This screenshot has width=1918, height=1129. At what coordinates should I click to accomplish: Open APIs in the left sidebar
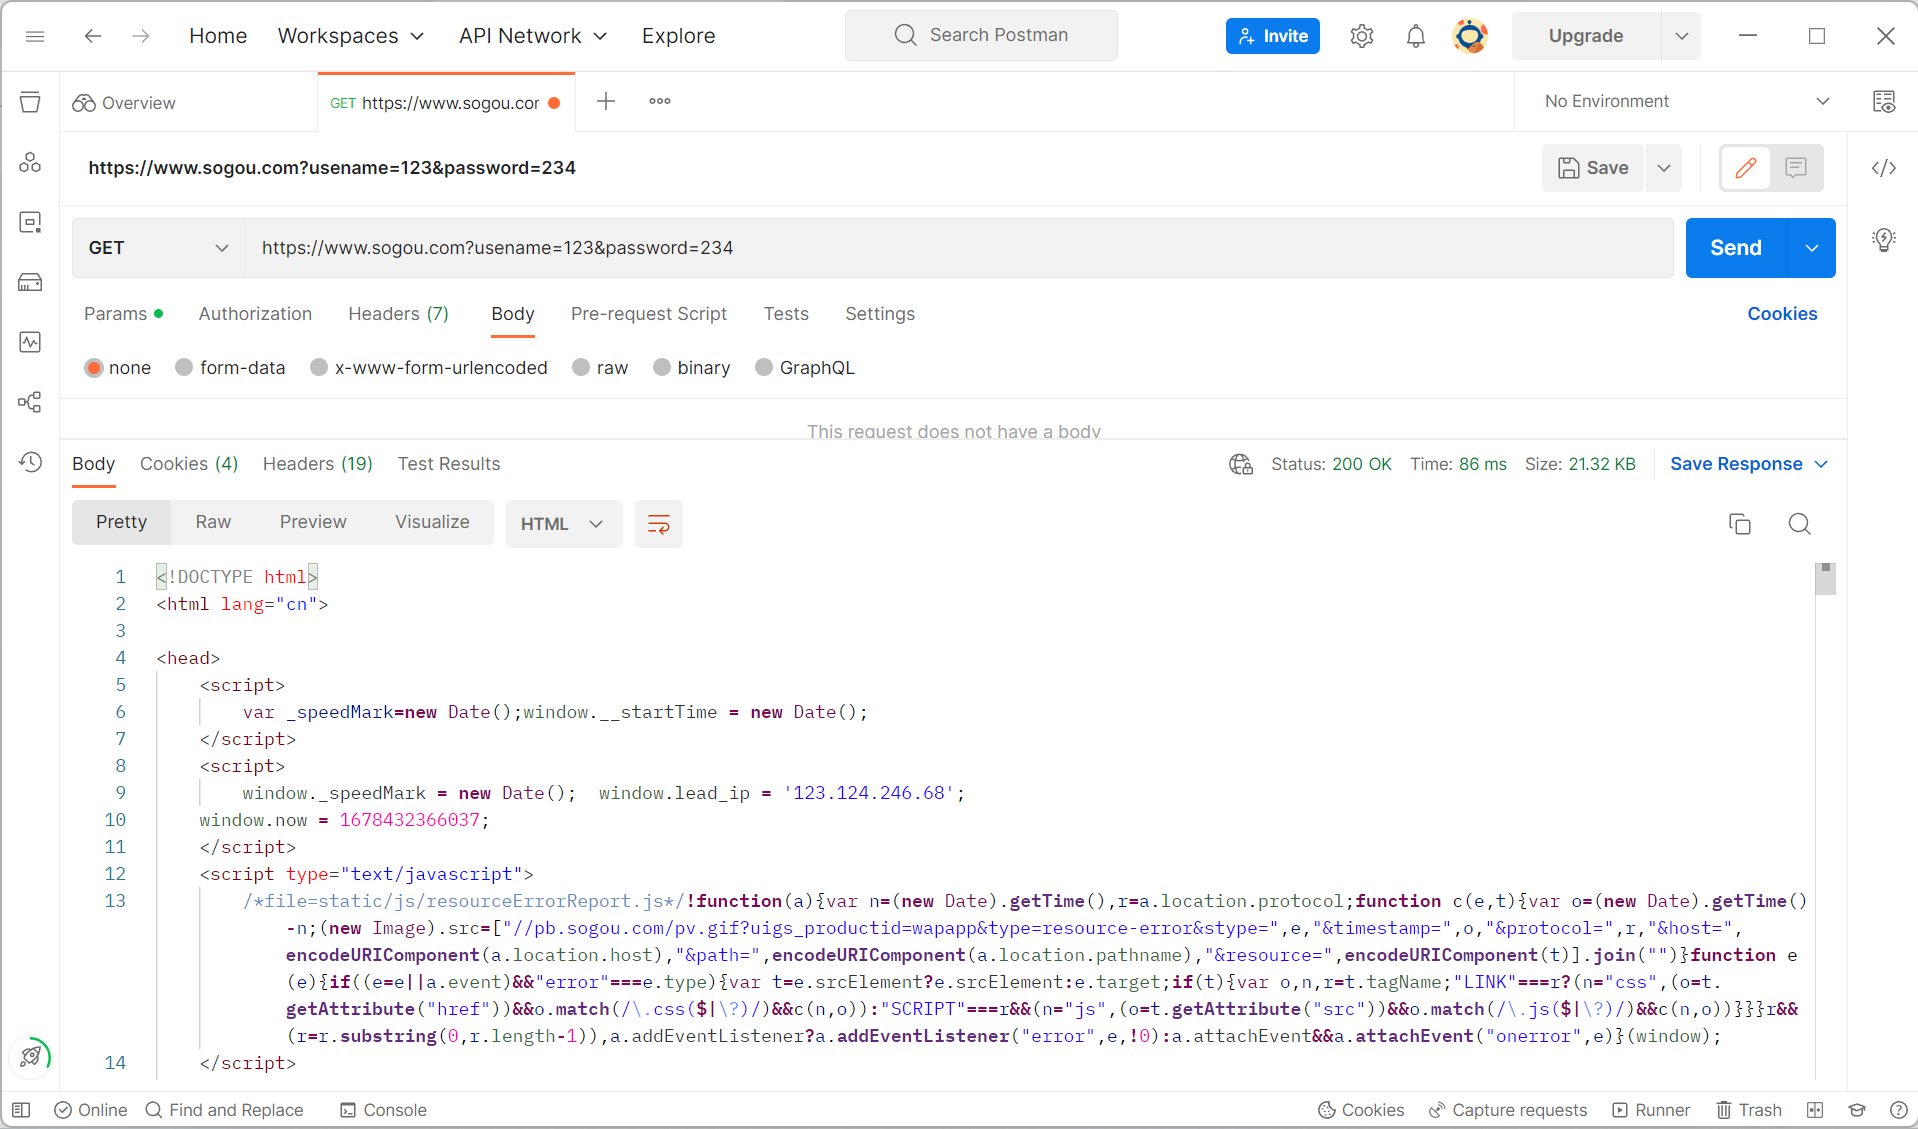30,162
